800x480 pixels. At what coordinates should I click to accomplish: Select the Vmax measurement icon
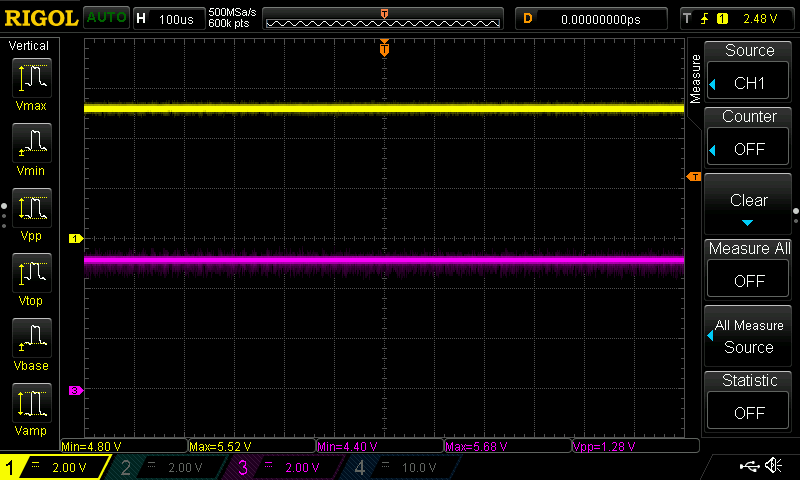click(x=32, y=84)
